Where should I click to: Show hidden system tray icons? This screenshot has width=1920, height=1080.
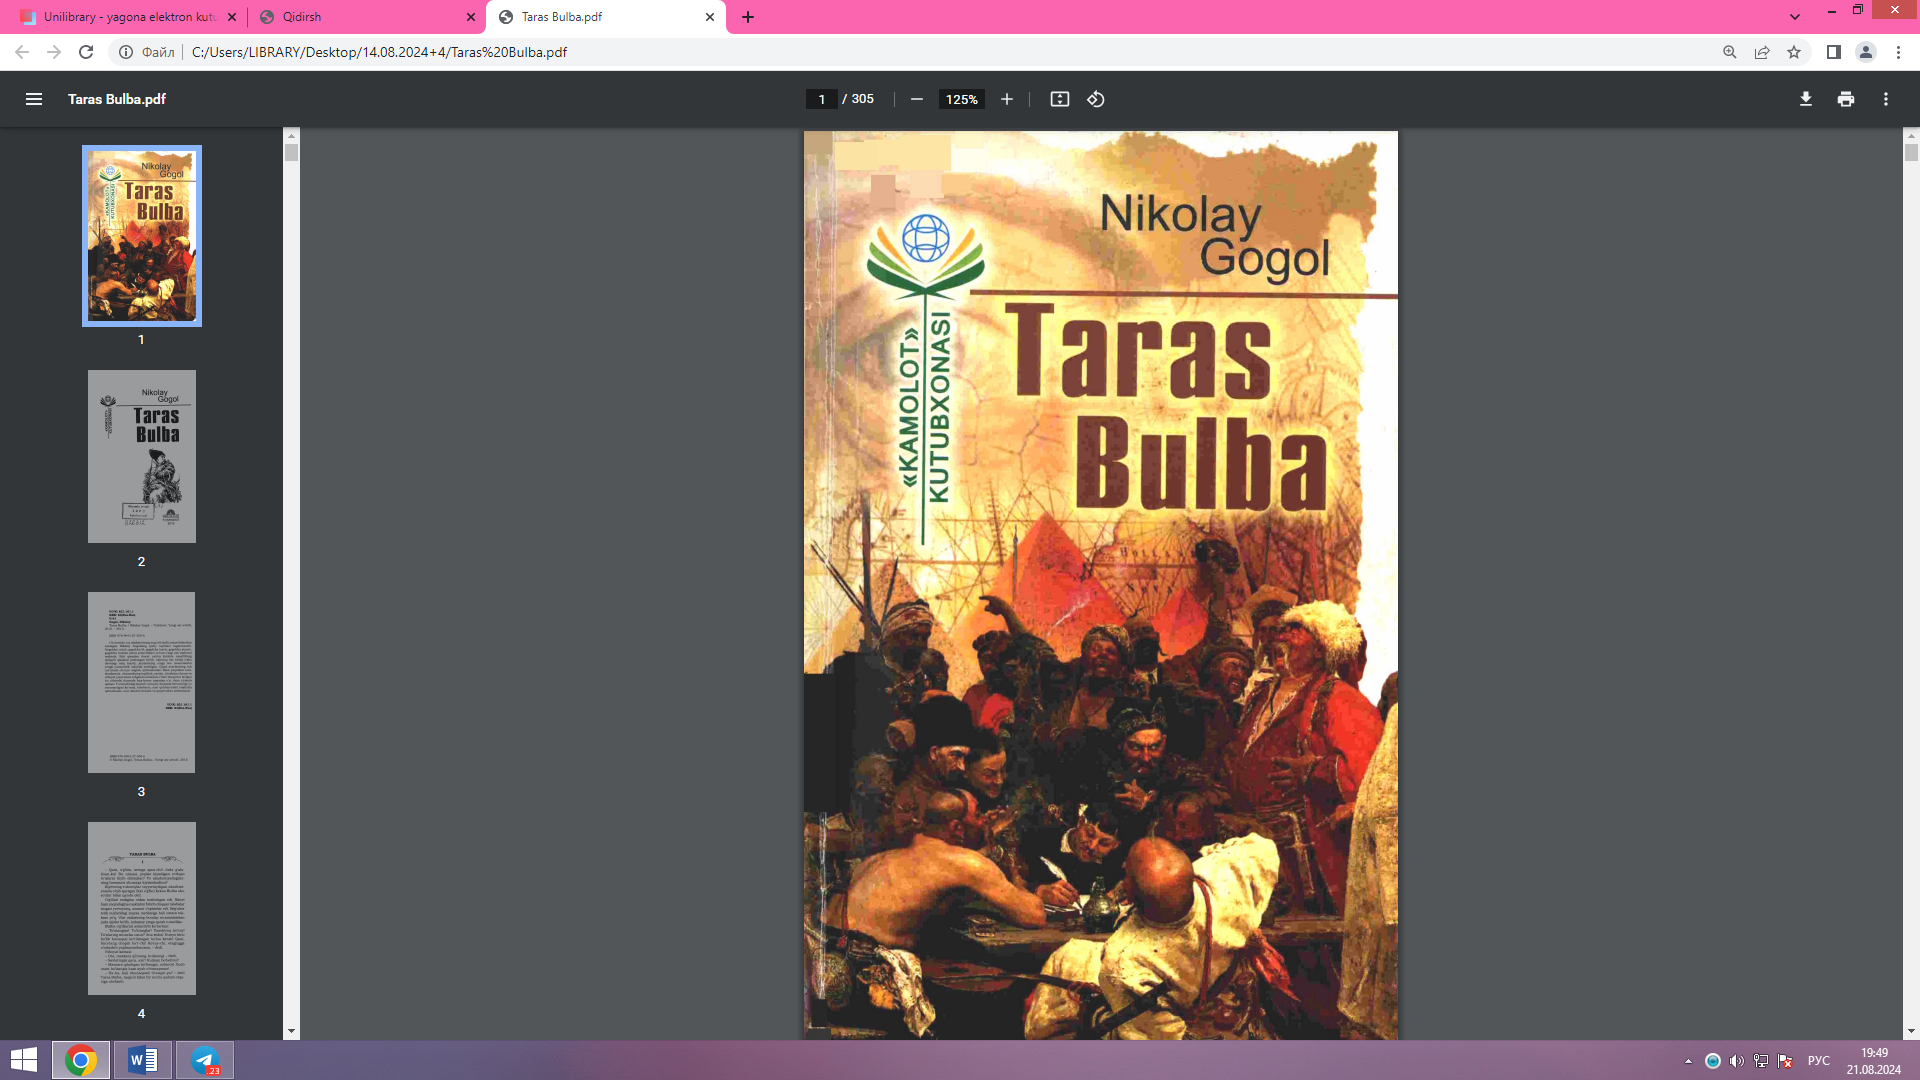click(x=1688, y=1061)
